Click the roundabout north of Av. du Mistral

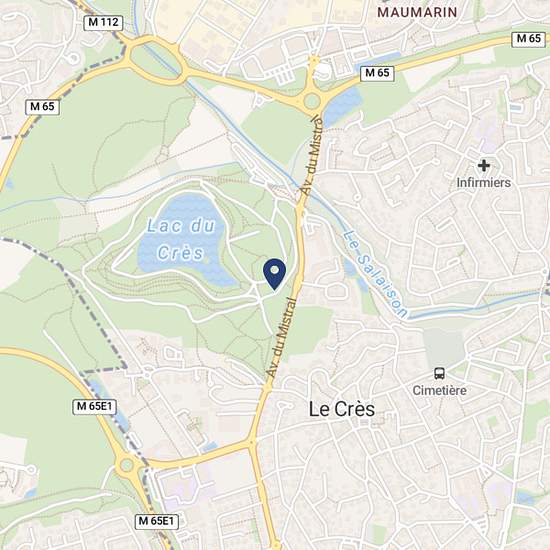(x=312, y=101)
